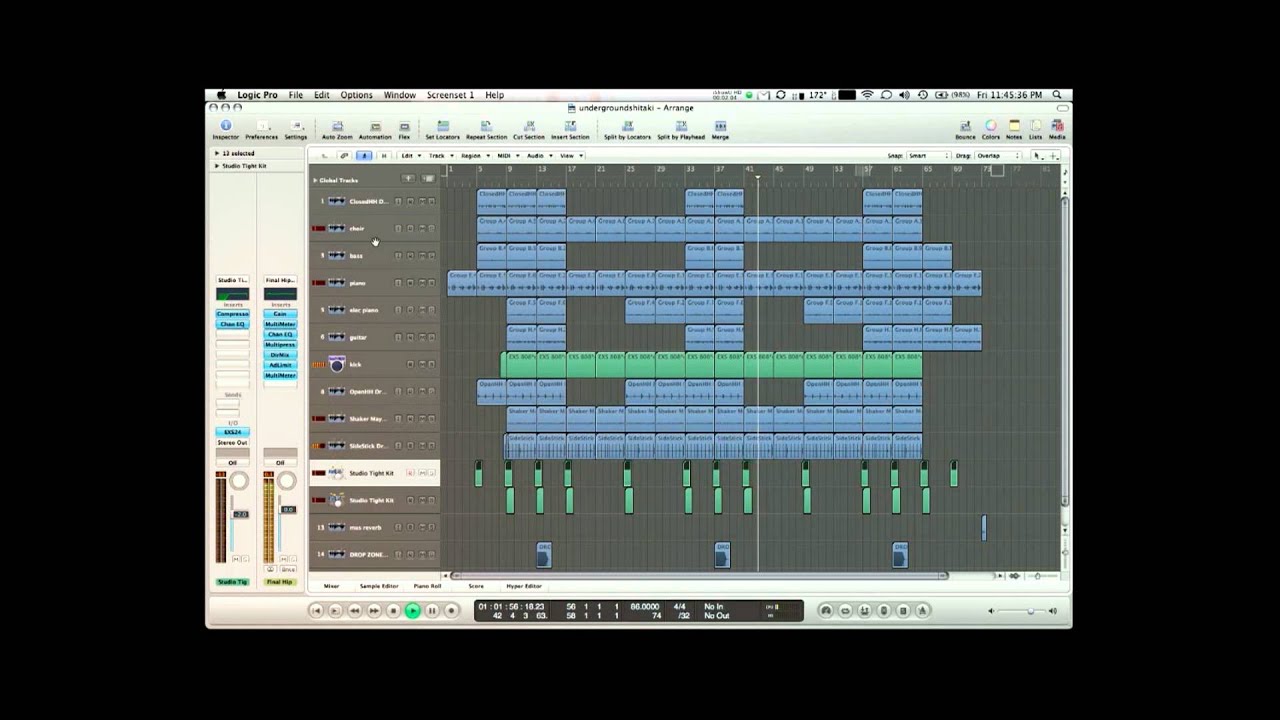Click the selected Studio Tight Kit drum icon
1280x720 pixels.
[x=337, y=473]
